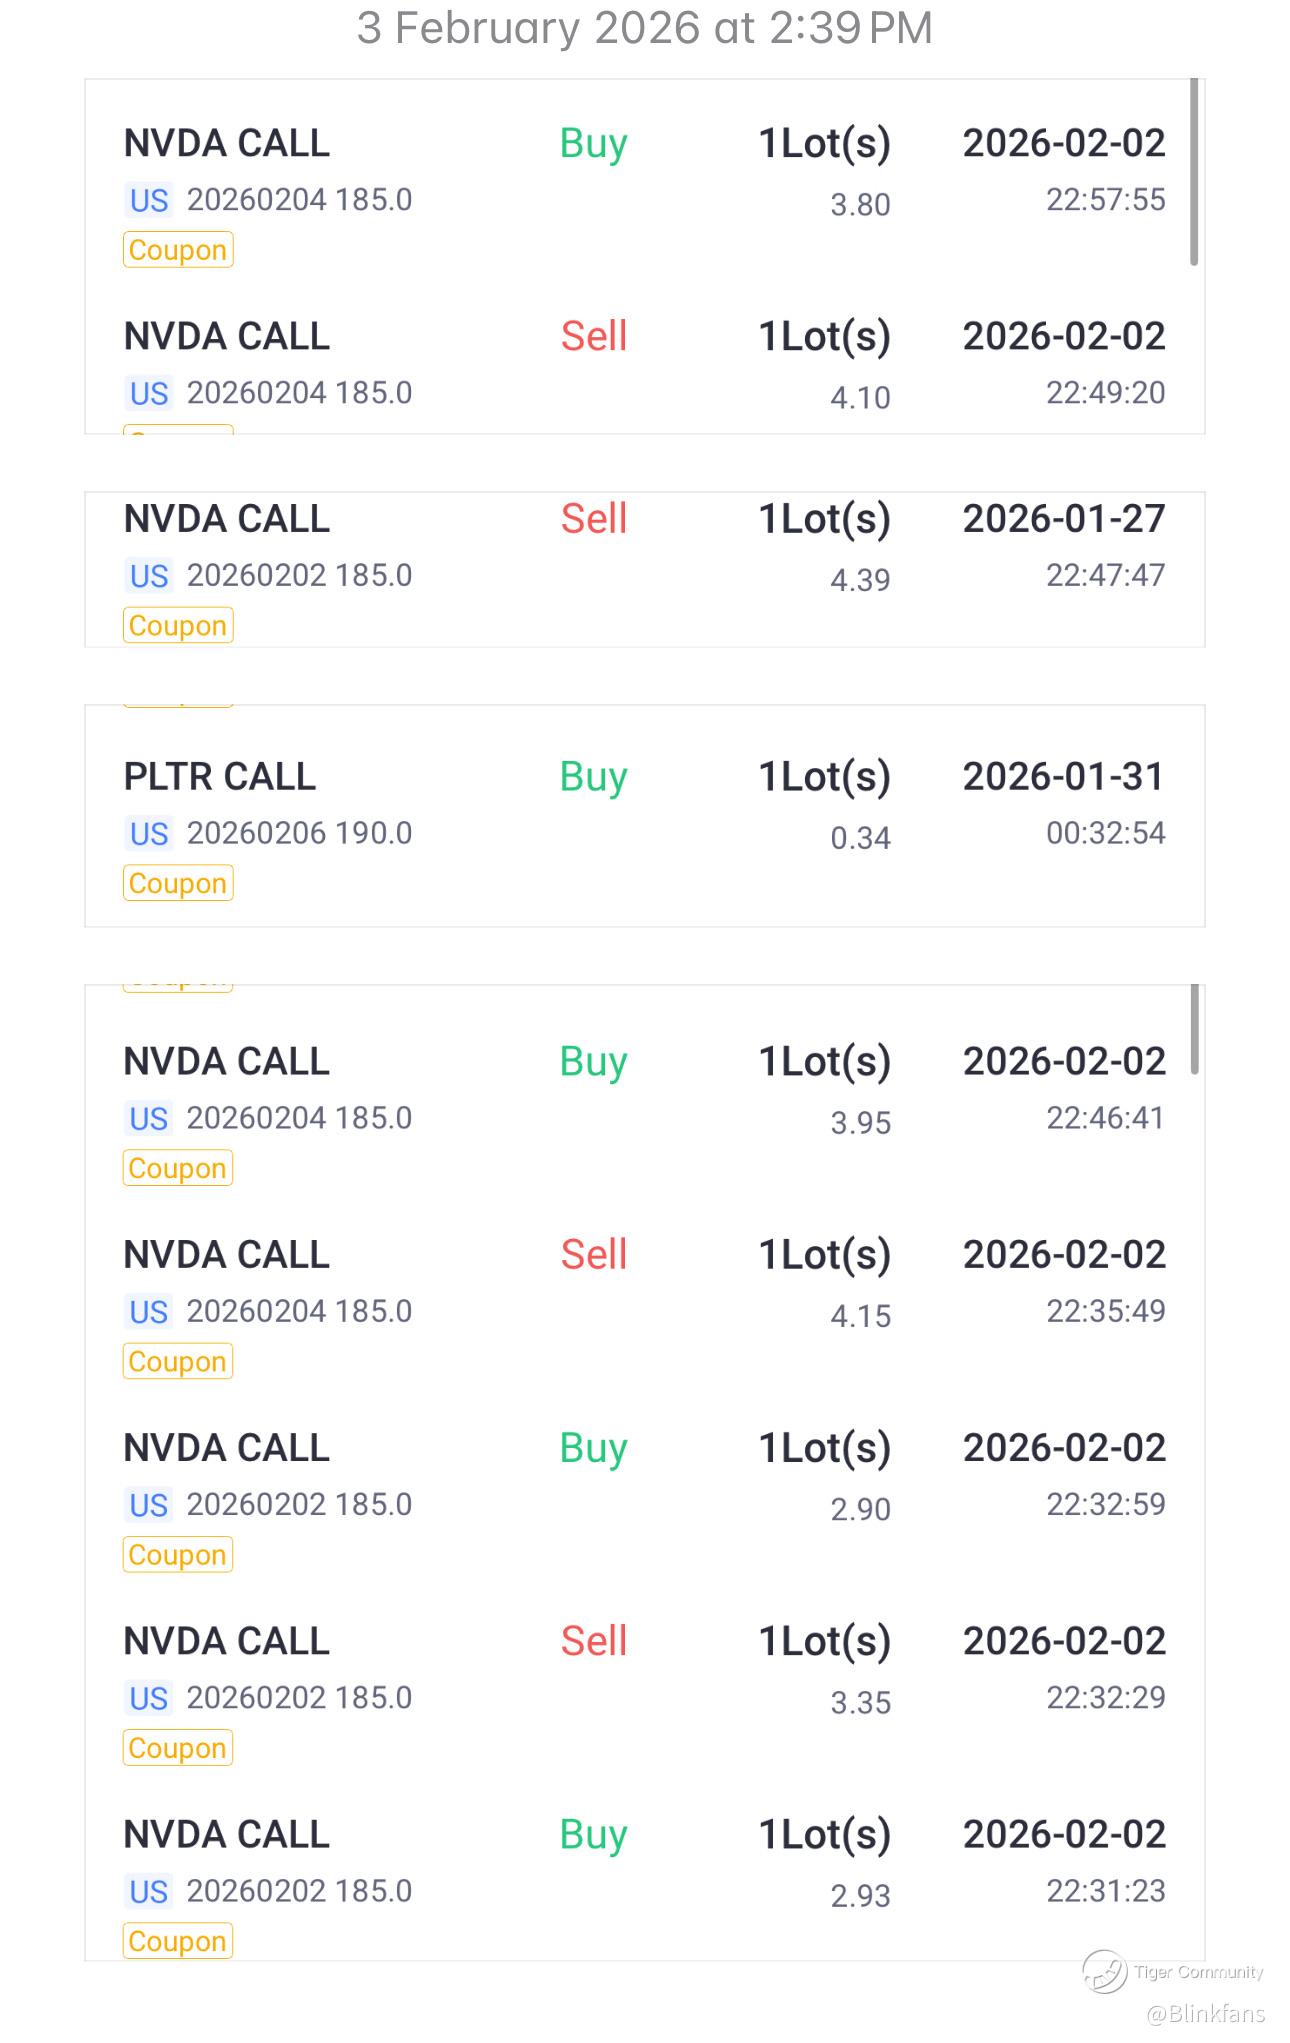Open the @Blinkfans profile link

1205,2013
